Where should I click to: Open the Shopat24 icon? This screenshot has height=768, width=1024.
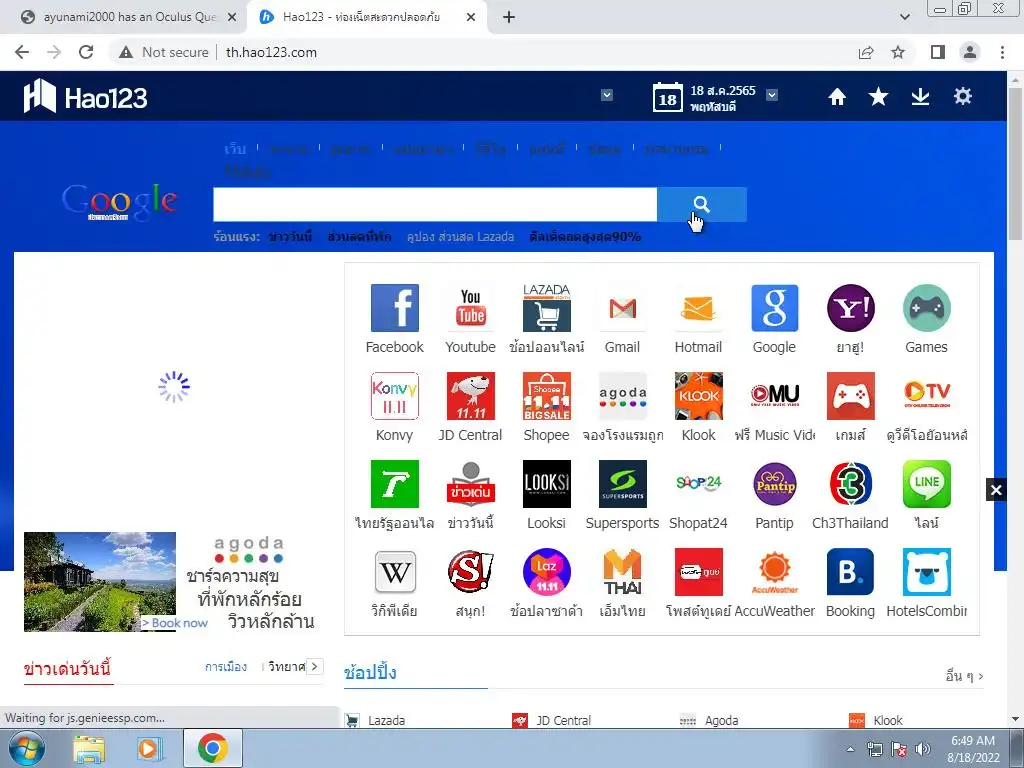[698, 484]
